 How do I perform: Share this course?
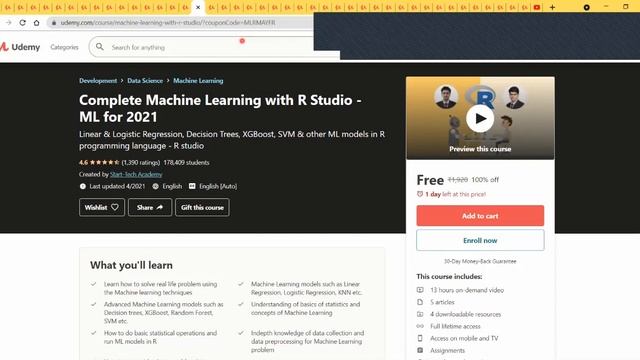pos(150,207)
